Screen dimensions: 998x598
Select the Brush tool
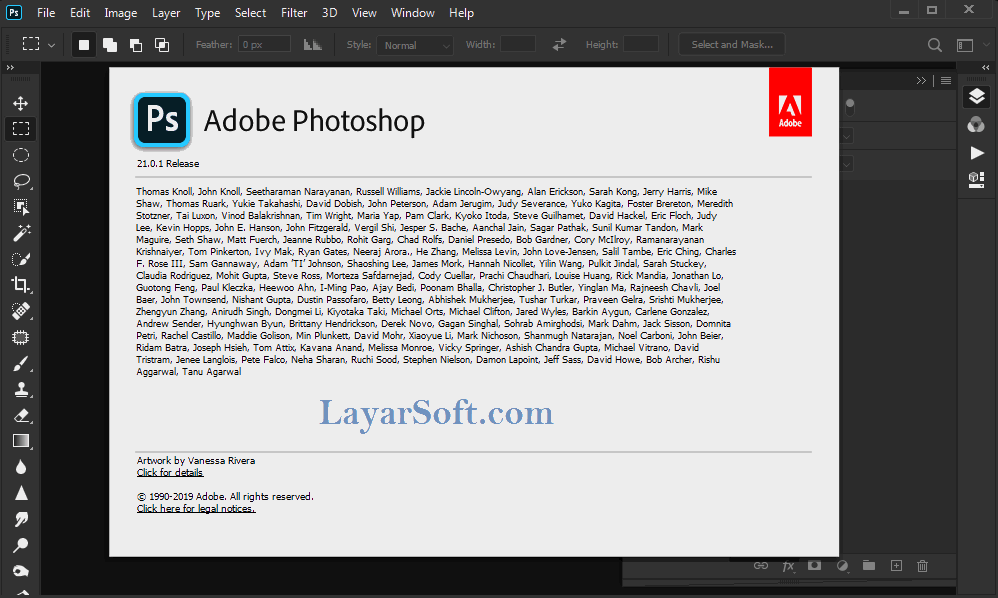tap(21, 363)
